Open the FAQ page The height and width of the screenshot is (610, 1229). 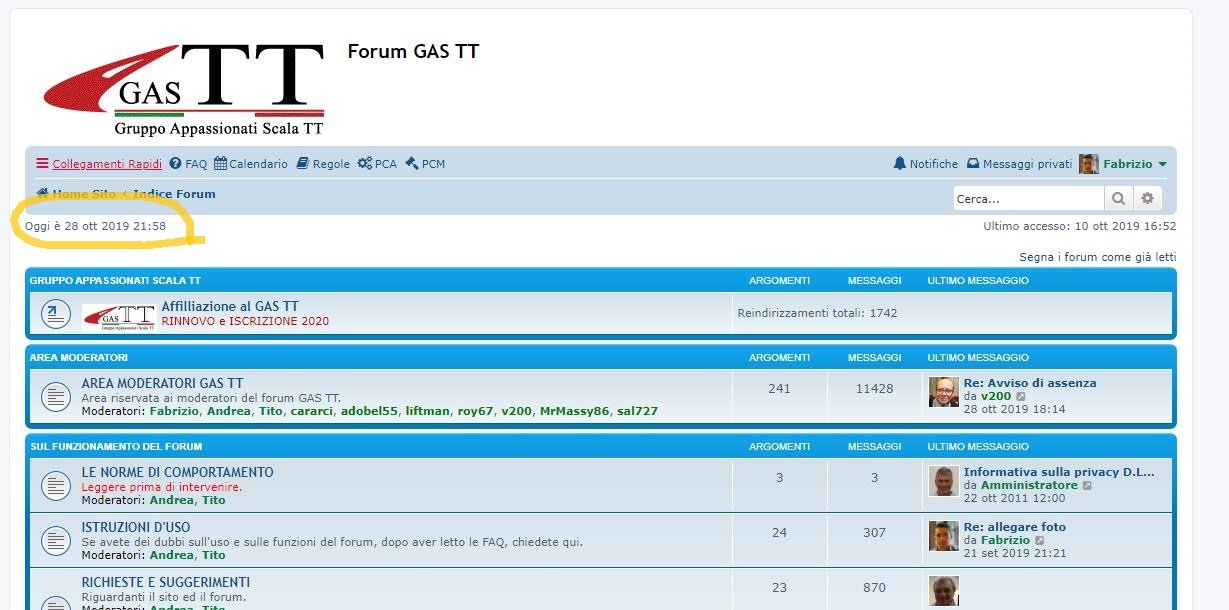pos(188,164)
